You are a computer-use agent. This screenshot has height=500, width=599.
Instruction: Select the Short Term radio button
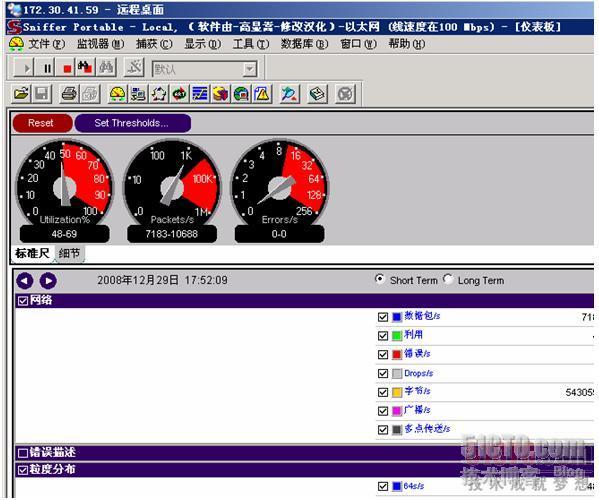[379, 279]
